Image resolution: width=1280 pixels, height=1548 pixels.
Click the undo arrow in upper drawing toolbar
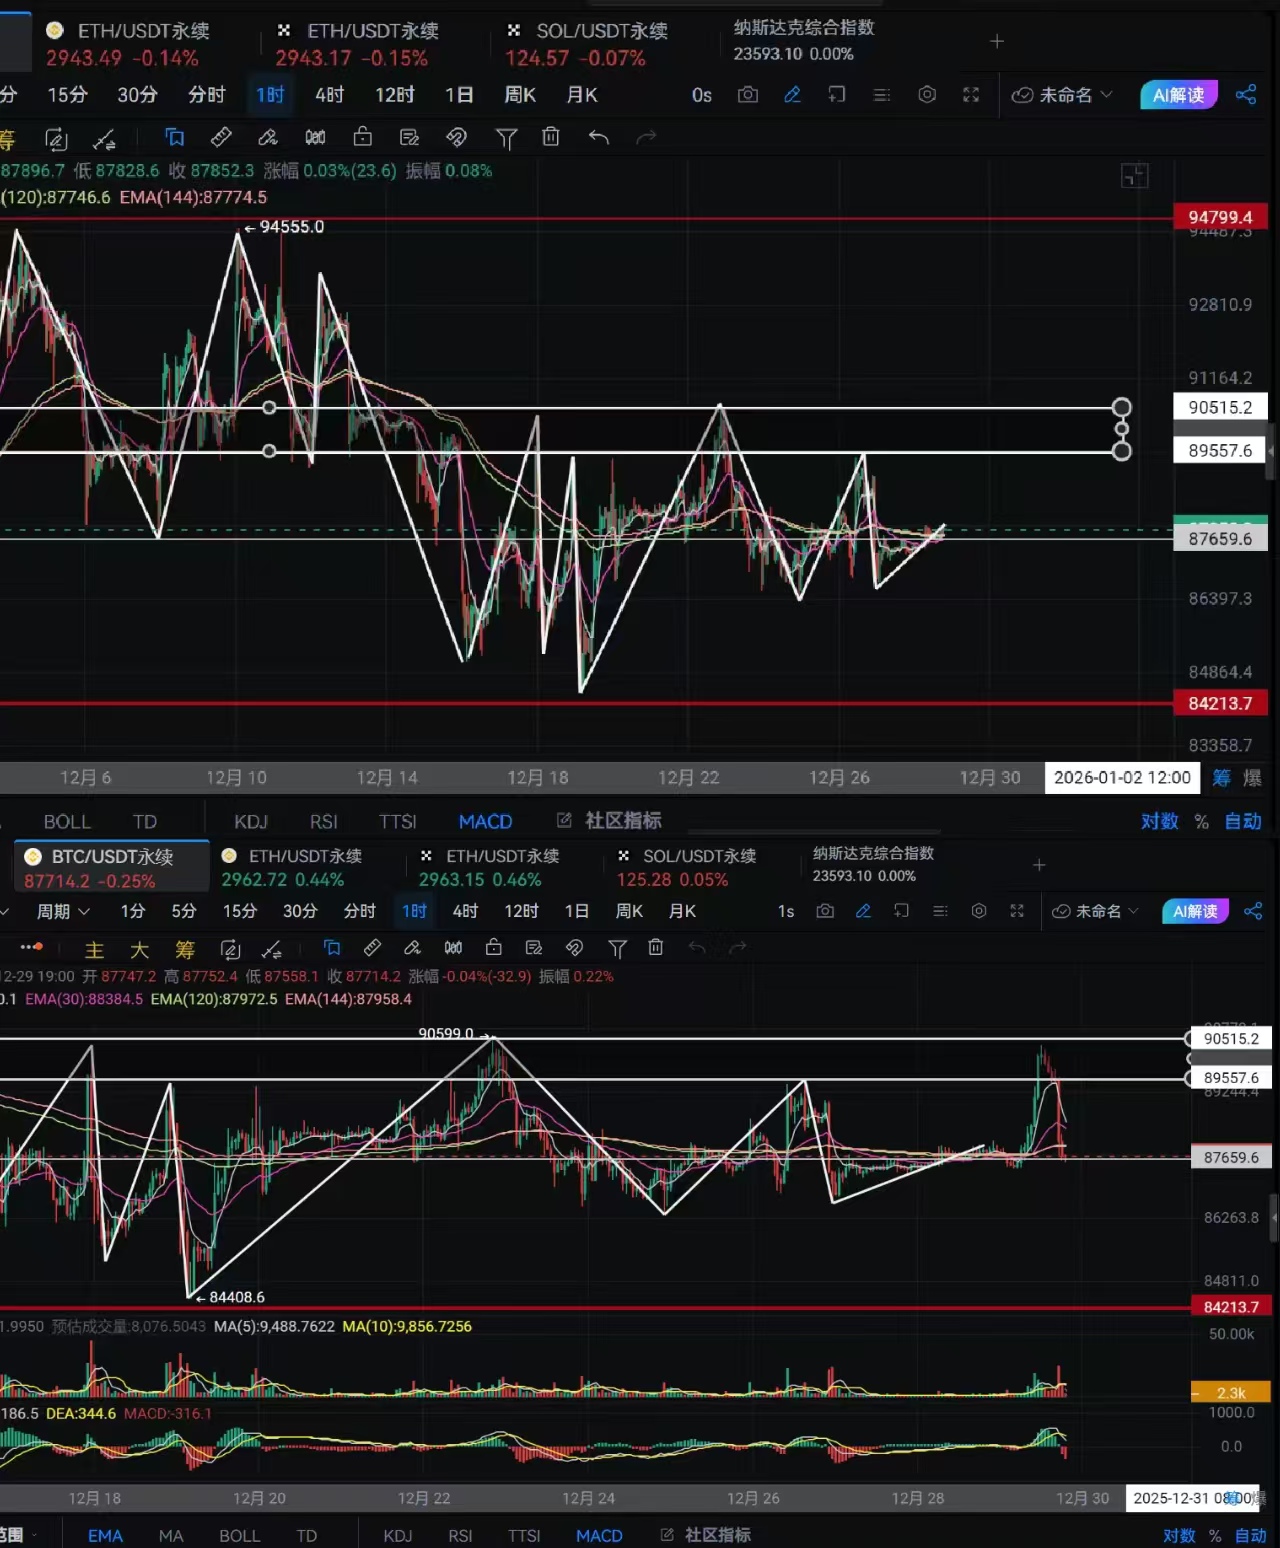pyautogui.click(x=598, y=137)
